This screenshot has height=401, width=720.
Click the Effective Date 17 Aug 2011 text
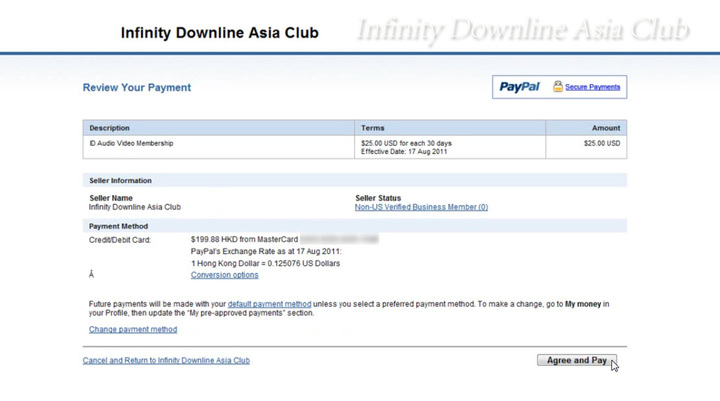(x=404, y=152)
